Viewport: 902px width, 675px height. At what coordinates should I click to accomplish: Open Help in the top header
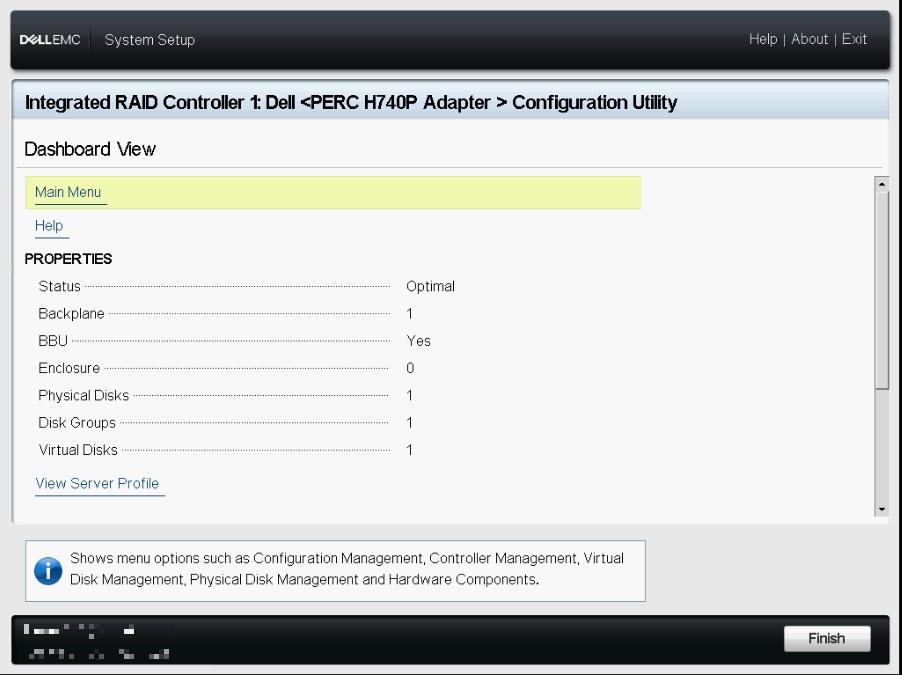coord(763,39)
